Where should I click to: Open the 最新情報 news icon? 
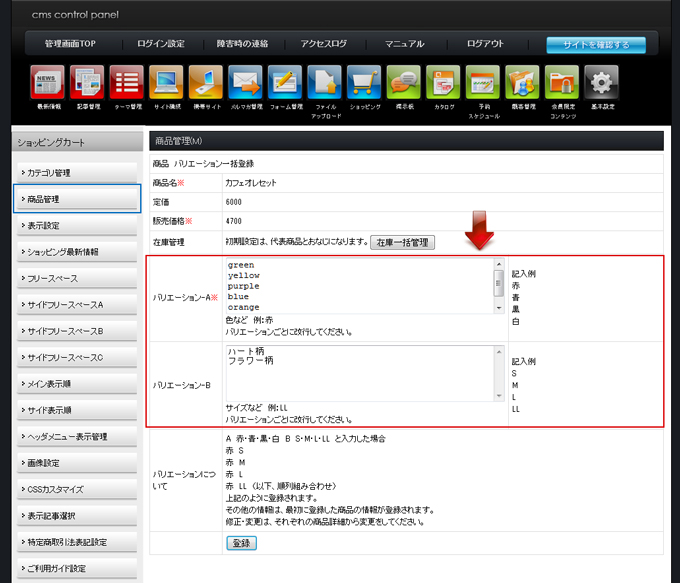[47, 83]
